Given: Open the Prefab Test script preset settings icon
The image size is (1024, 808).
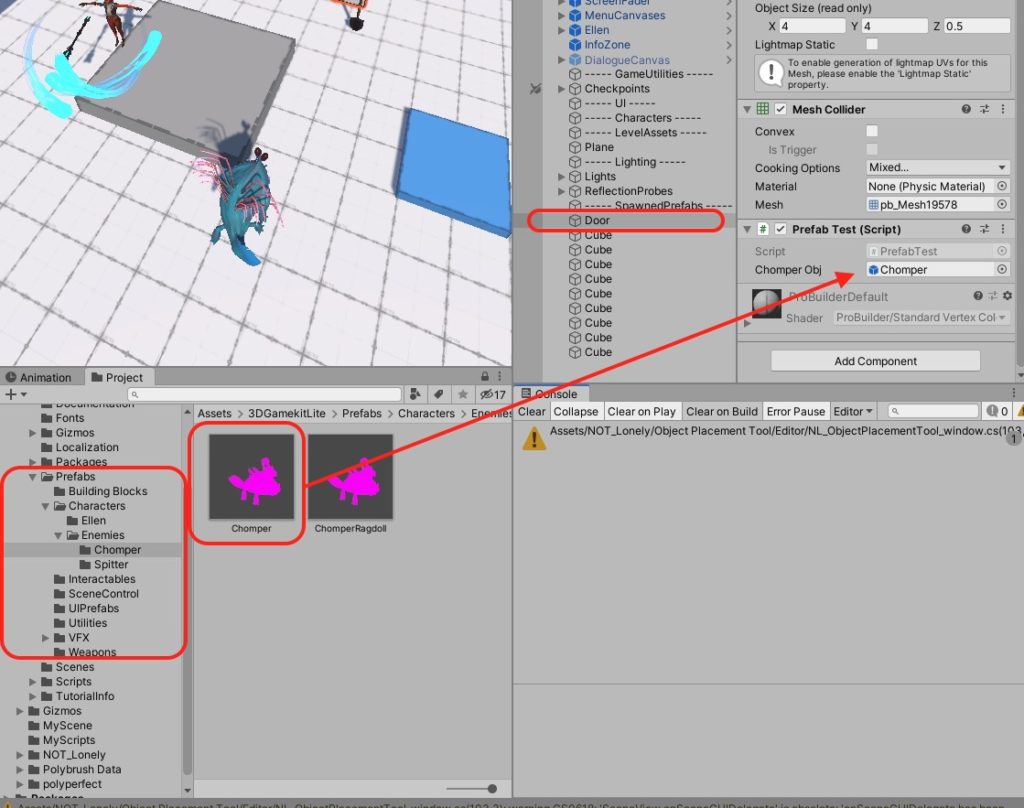Looking at the screenshot, I should 984,229.
